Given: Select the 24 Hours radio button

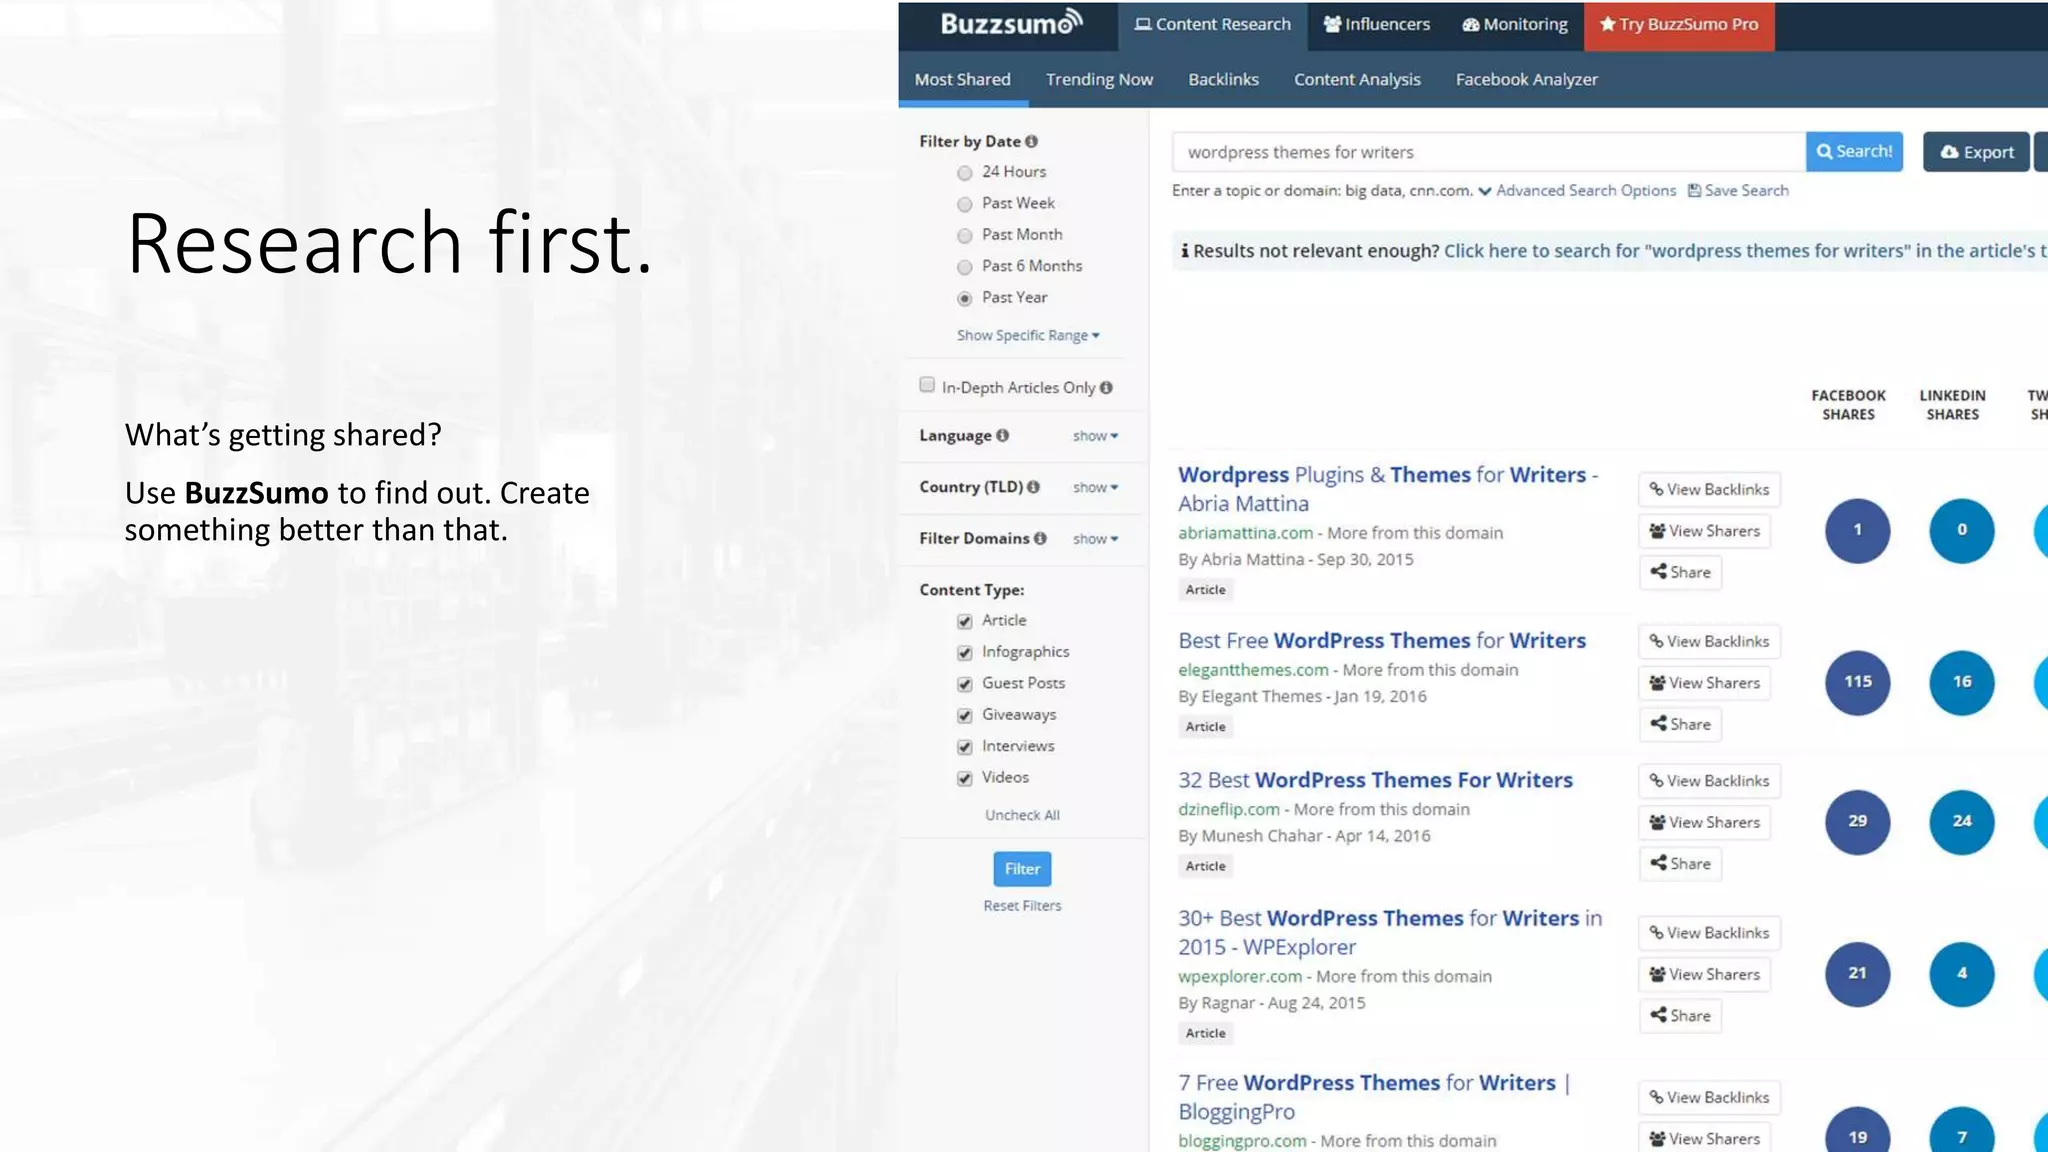Looking at the screenshot, I should (965, 173).
